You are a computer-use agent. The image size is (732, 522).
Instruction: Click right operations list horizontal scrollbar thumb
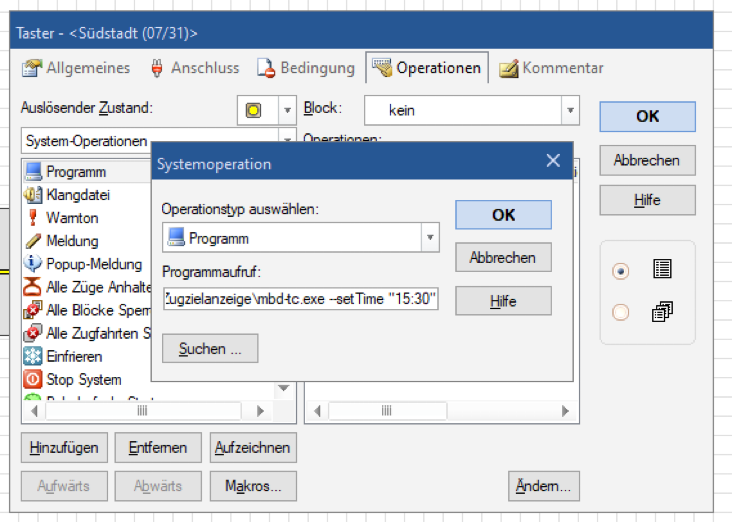click(387, 411)
